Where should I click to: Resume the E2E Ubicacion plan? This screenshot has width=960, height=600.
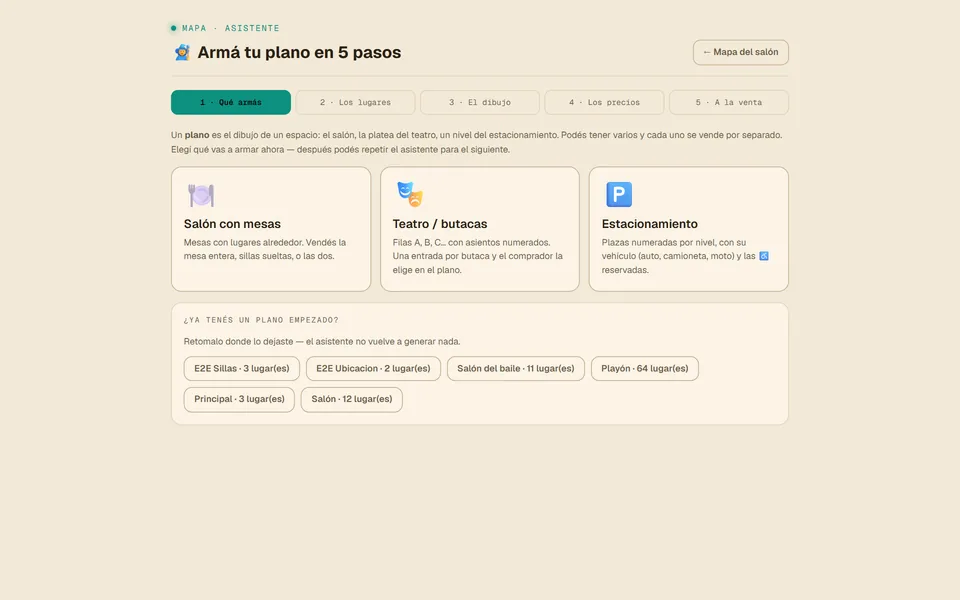[x=373, y=369]
